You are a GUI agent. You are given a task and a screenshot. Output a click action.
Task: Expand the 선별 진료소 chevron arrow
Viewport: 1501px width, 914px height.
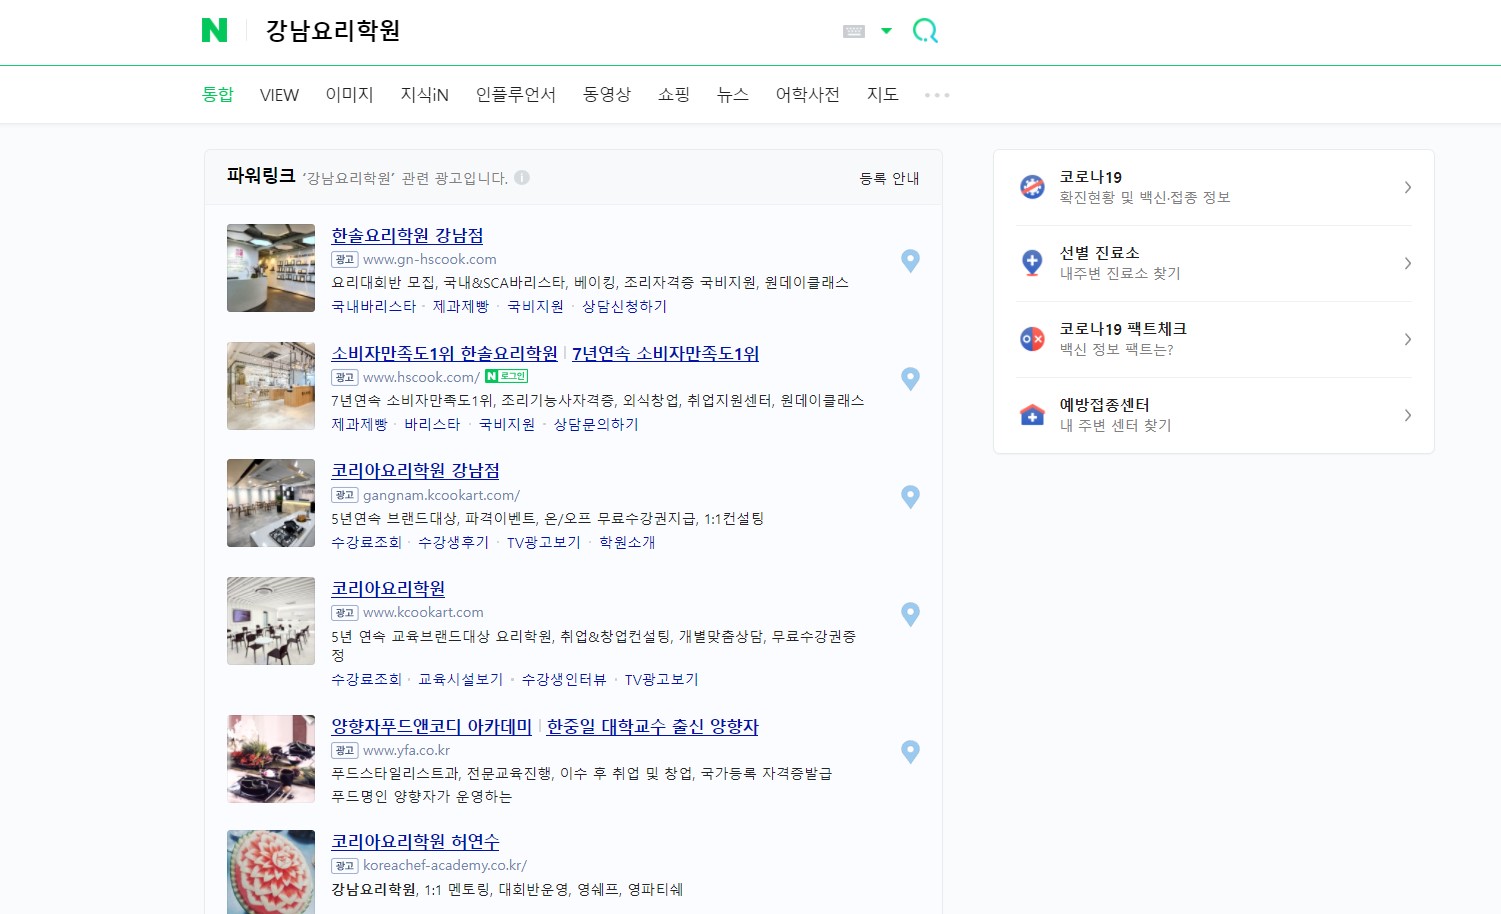[1408, 263]
